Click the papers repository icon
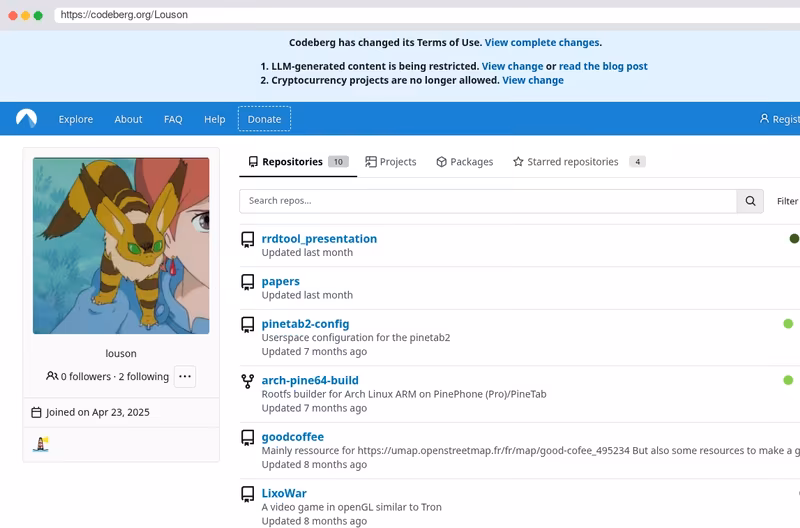The width and height of the screenshot is (800, 528). point(248,282)
